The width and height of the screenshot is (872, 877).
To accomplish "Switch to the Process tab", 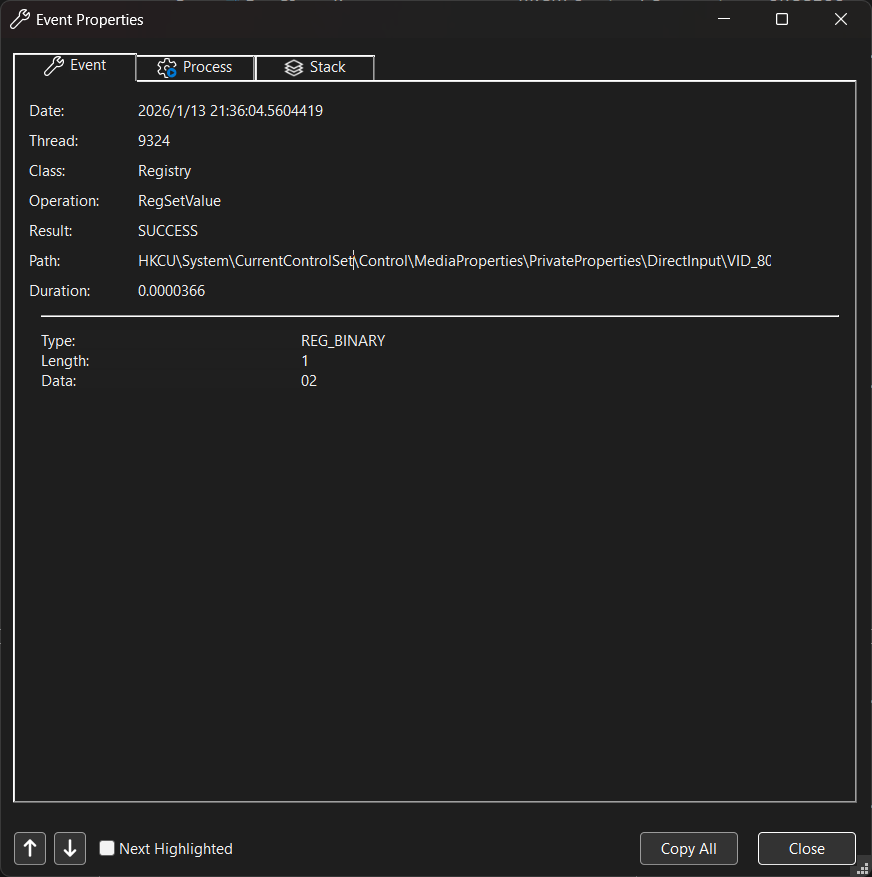I will tap(195, 67).
